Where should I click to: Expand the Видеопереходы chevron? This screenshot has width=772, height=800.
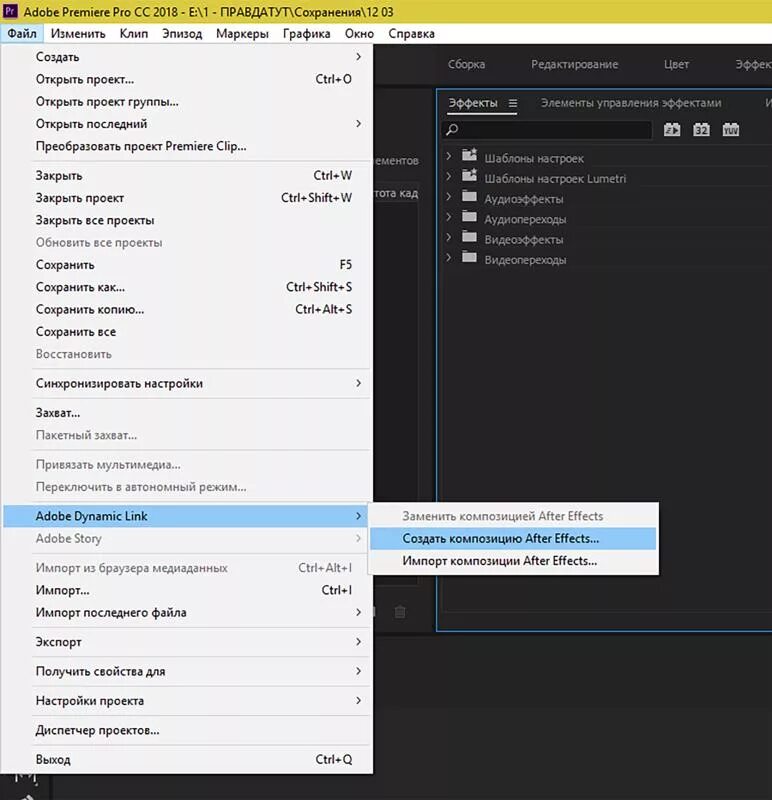[x=449, y=258]
